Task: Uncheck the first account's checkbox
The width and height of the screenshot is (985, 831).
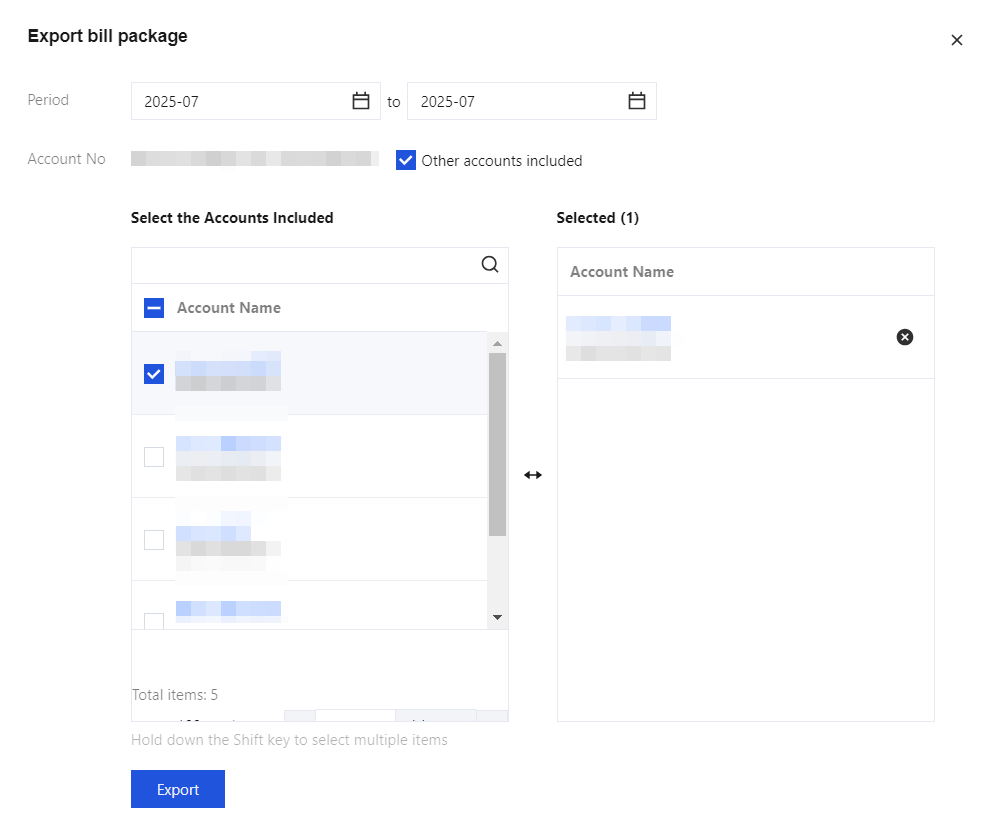Action: click(154, 374)
